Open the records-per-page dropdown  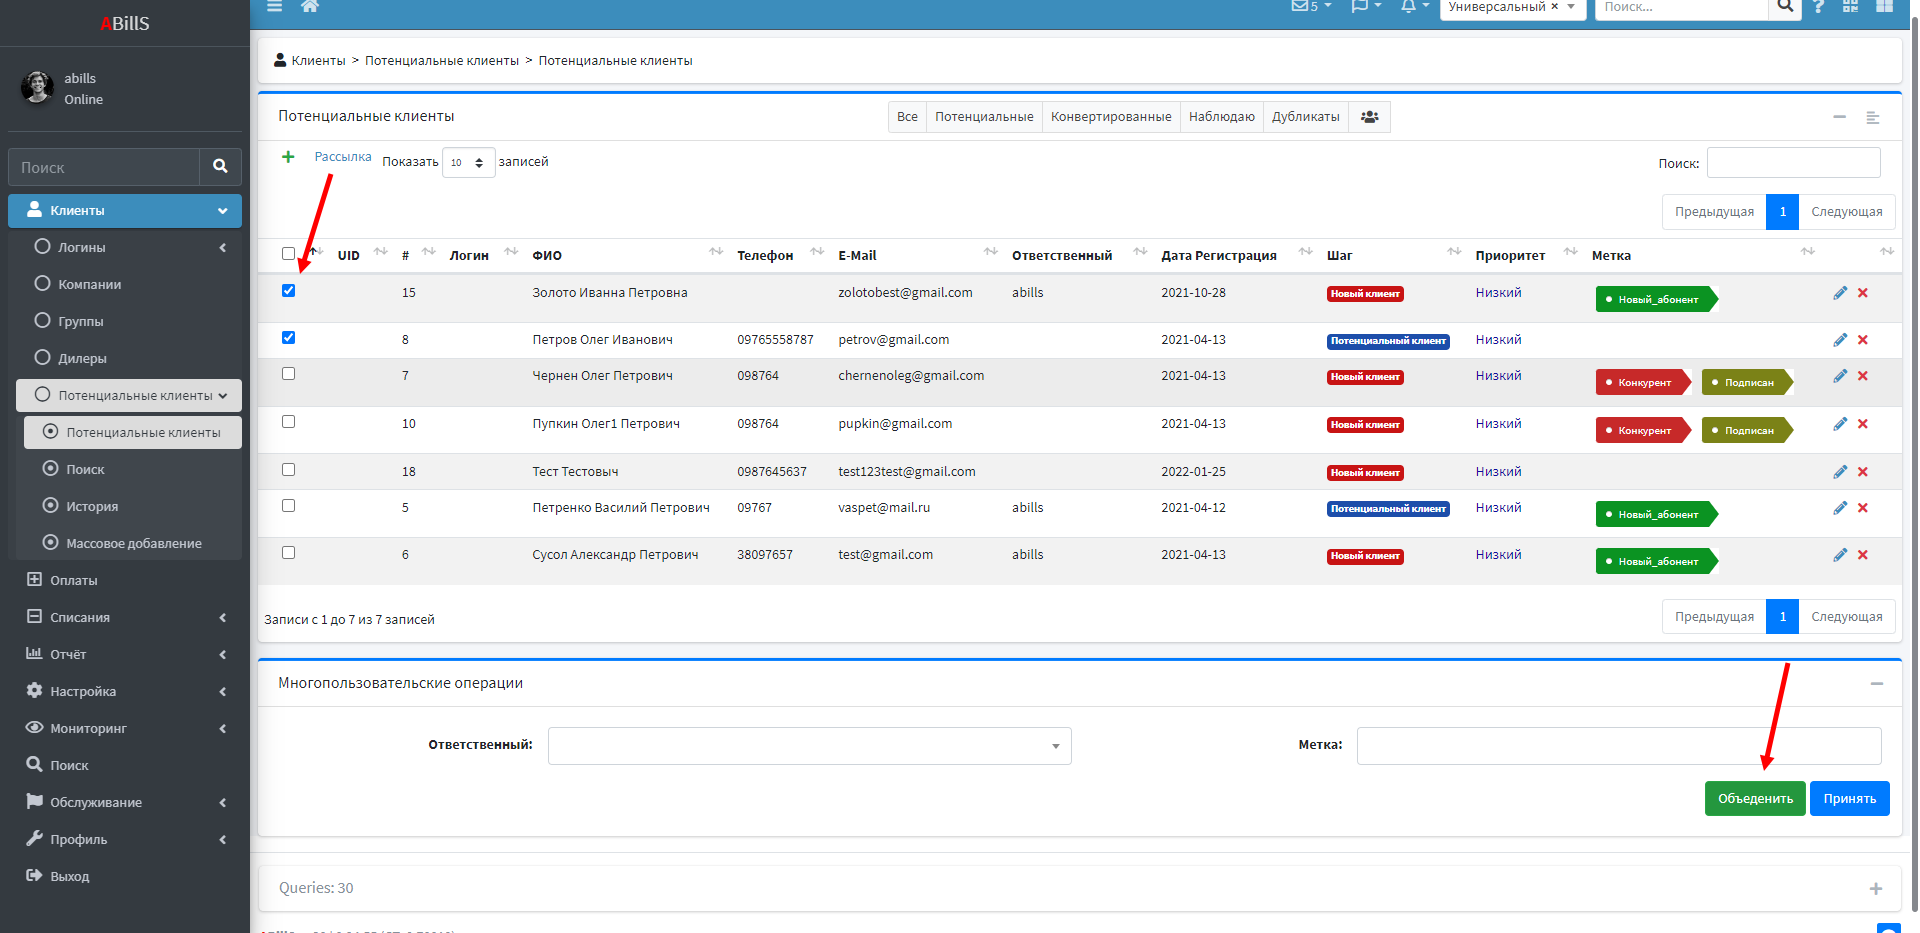468,162
